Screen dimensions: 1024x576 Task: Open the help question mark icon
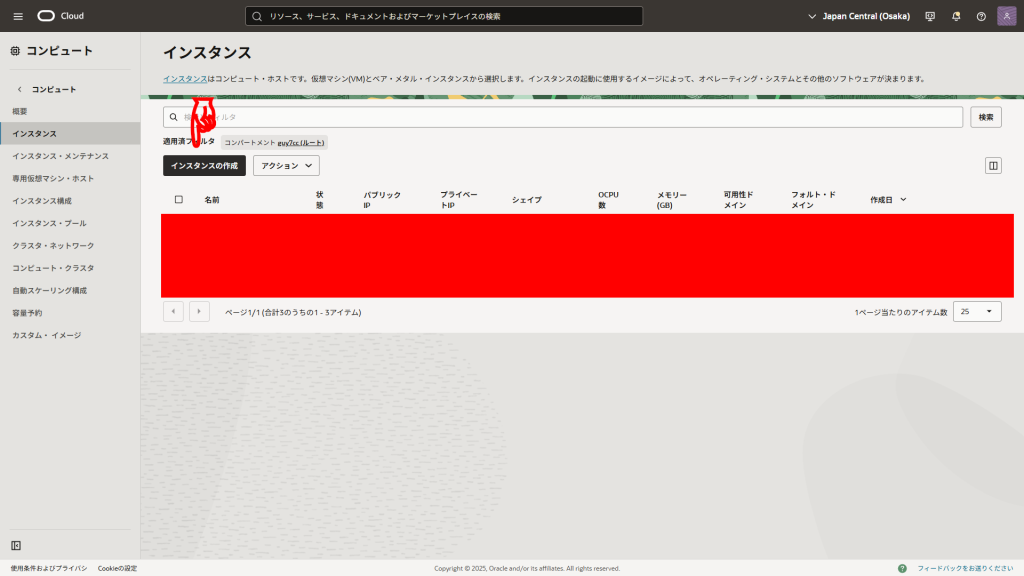coord(981,16)
